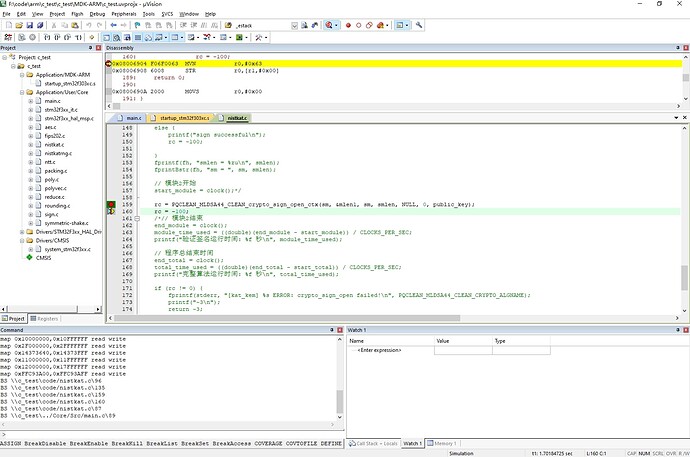Click the green CMSIS diamond component
The image size is (690, 457).
tap(29, 257)
